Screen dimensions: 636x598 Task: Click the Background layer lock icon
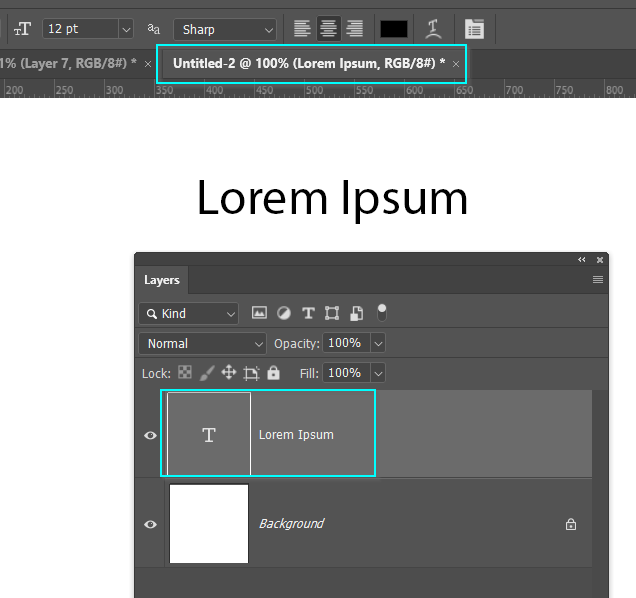[x=571, y=524]
